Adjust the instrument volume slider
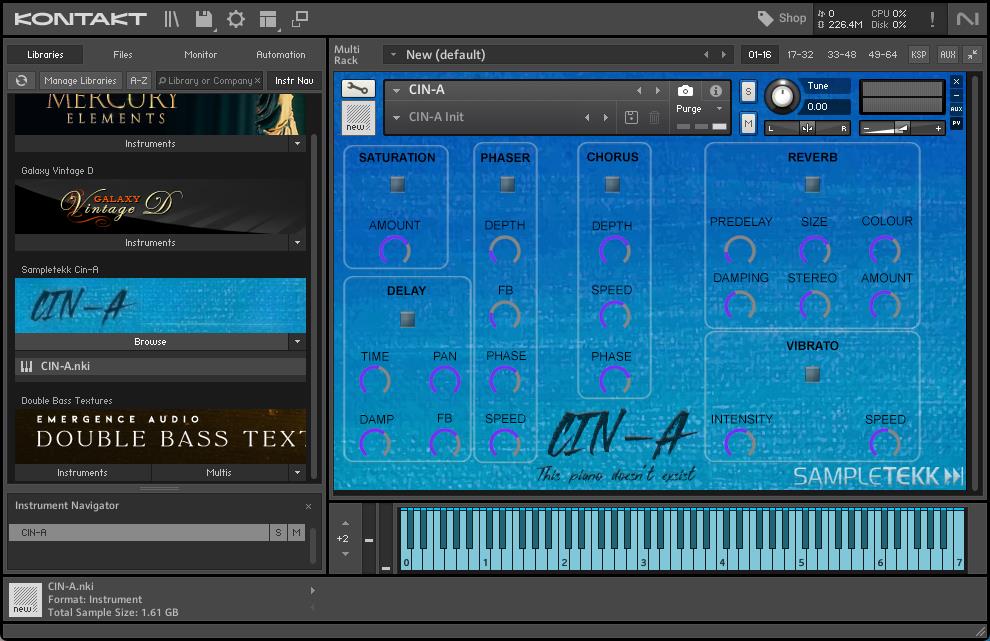The height and width of the screenshot is (641, 990). pyautogui.click(x=902, y=128)
